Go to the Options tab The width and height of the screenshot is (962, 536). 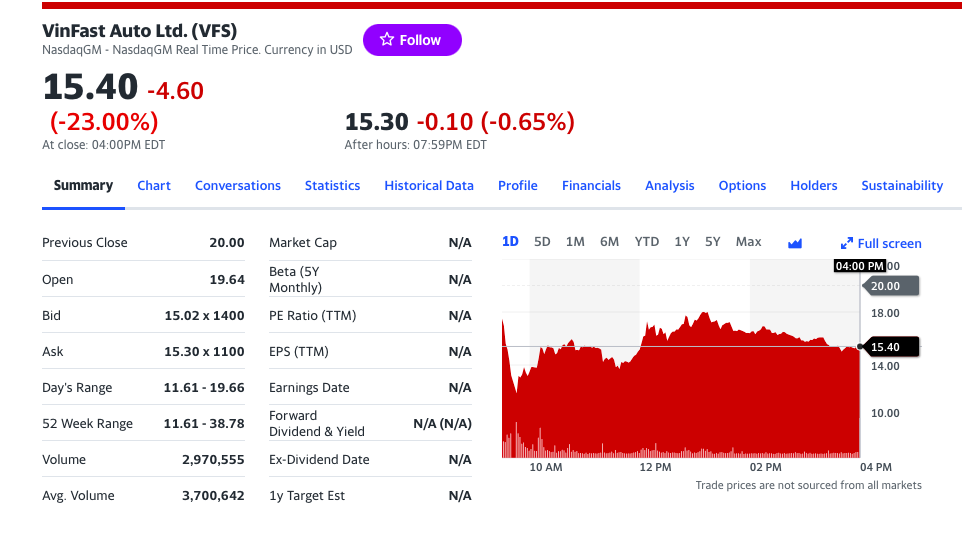742,185
